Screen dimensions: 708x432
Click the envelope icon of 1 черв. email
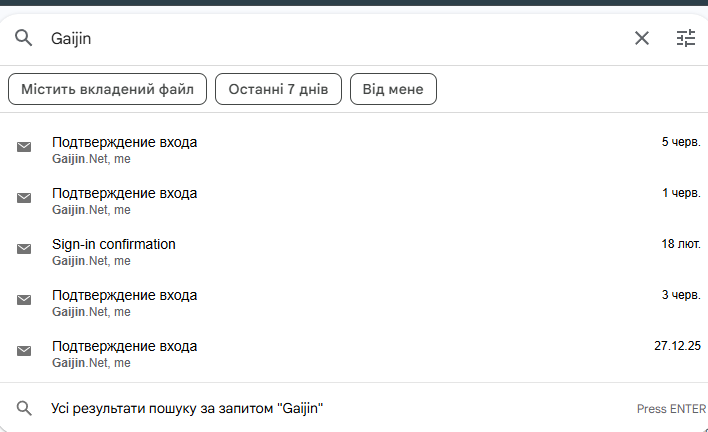(24, 198)
